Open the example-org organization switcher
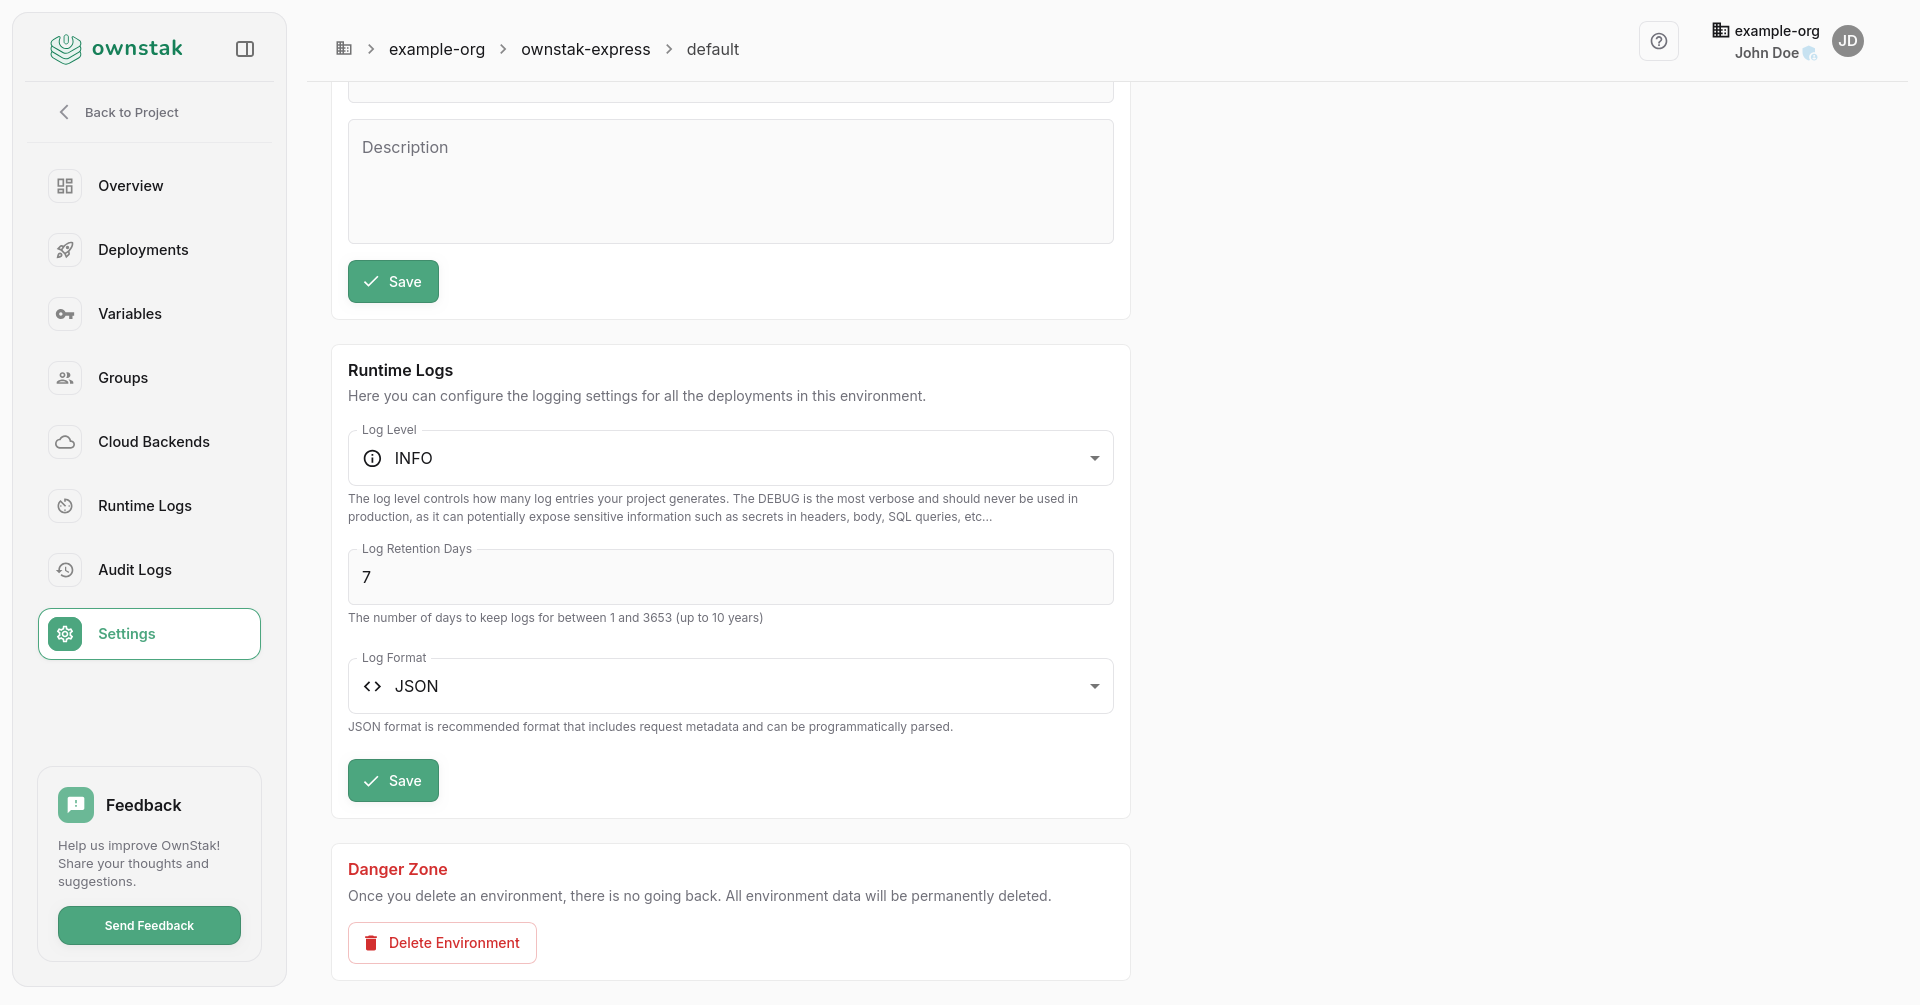 click(x=1766, y=31)
